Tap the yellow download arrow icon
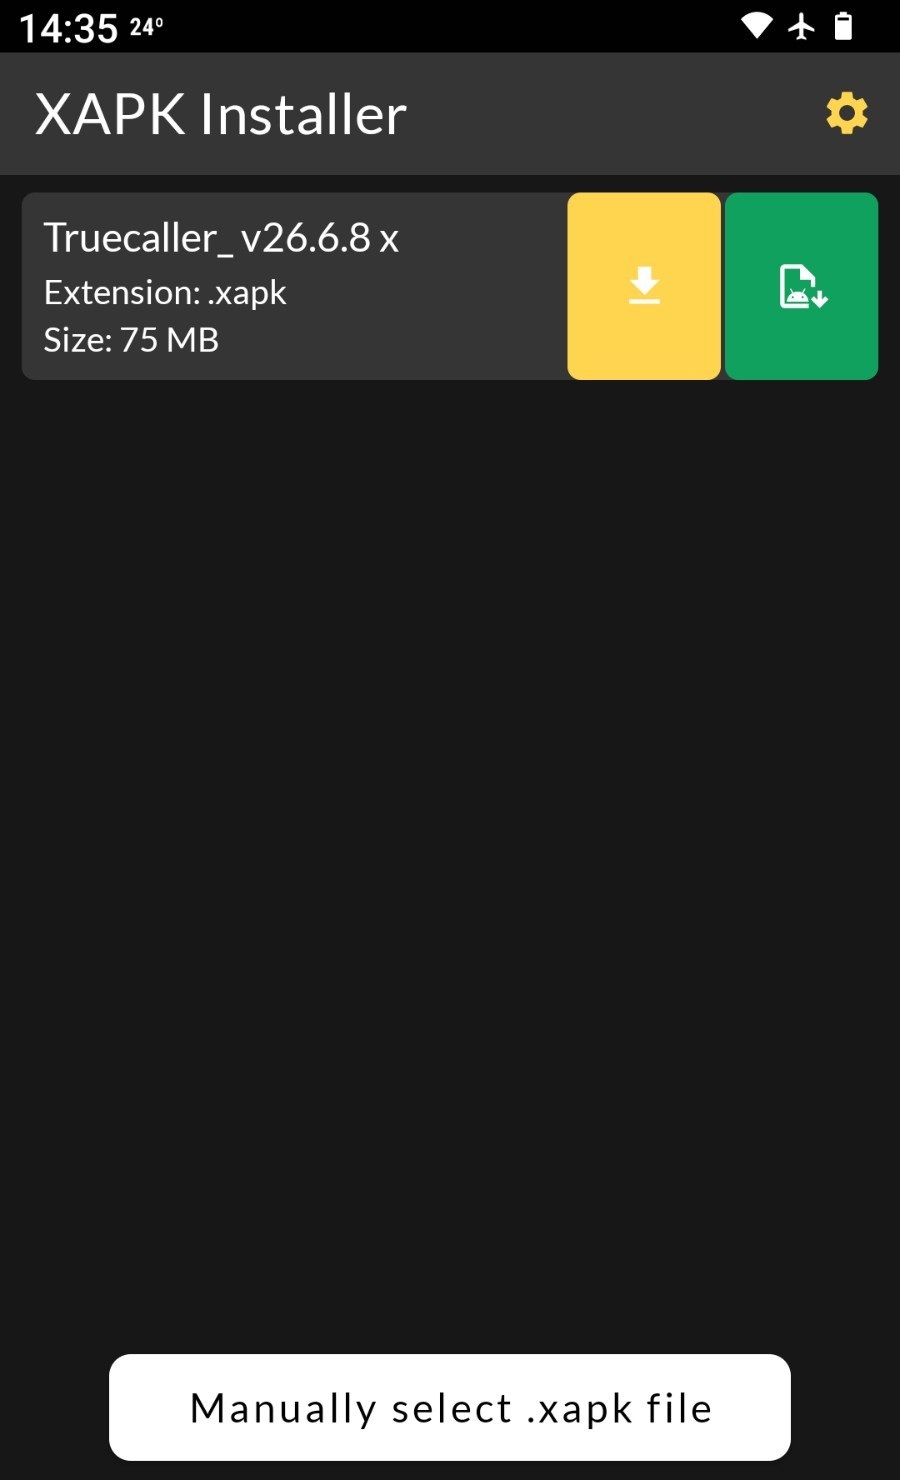Screen dimensions: 900x1480 644,286
